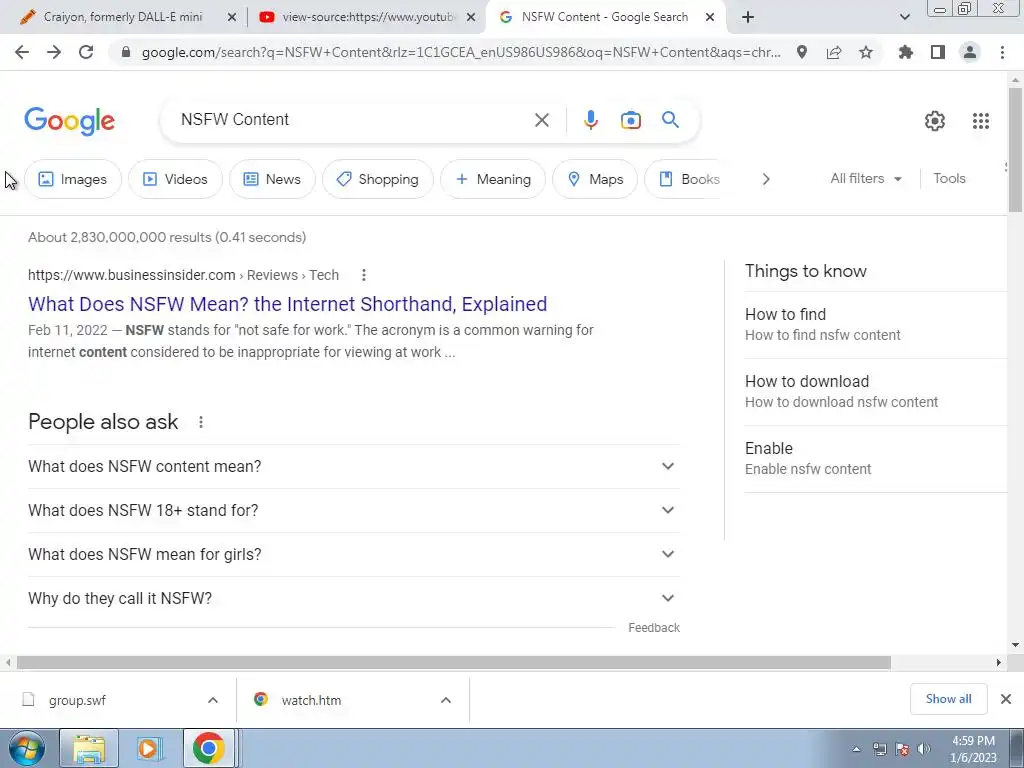
Task: Open a new browser tab
Action: click(x=748, y=17)
